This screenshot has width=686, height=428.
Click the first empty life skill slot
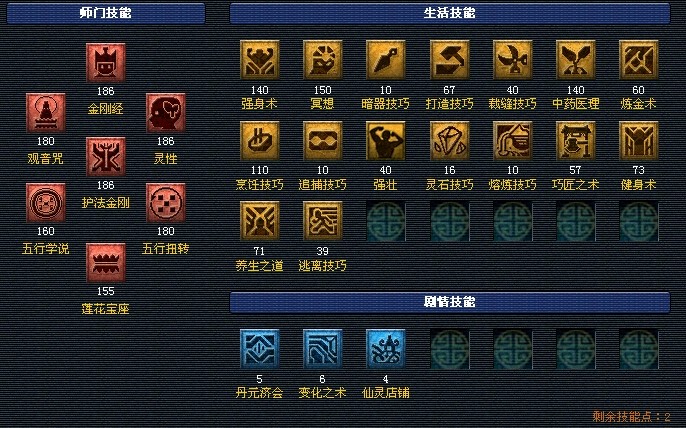pyautogui.click(x=385, y=221)
